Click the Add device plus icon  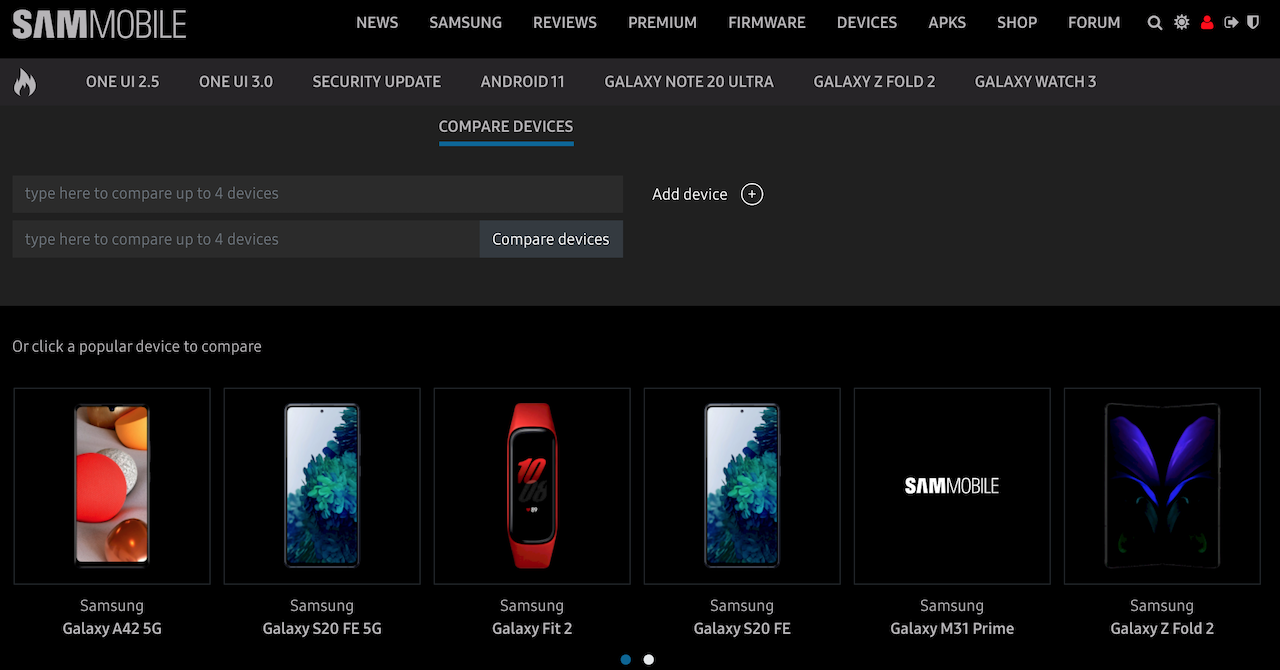click(751, 194)
